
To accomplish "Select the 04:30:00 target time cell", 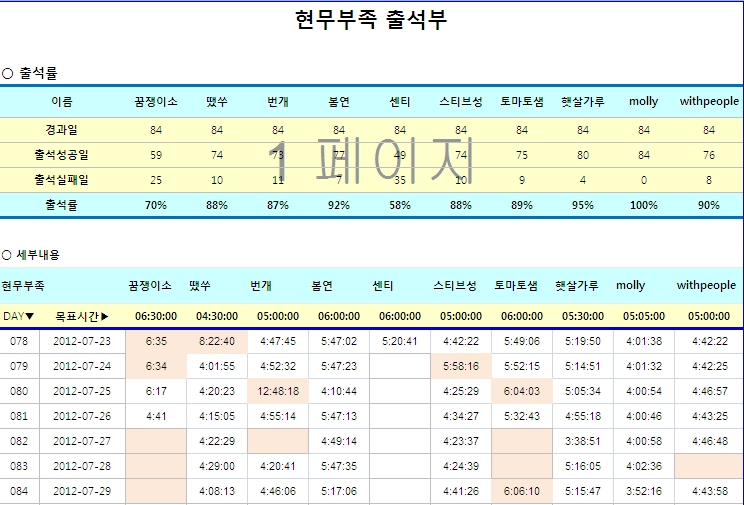I will (217, 316).
